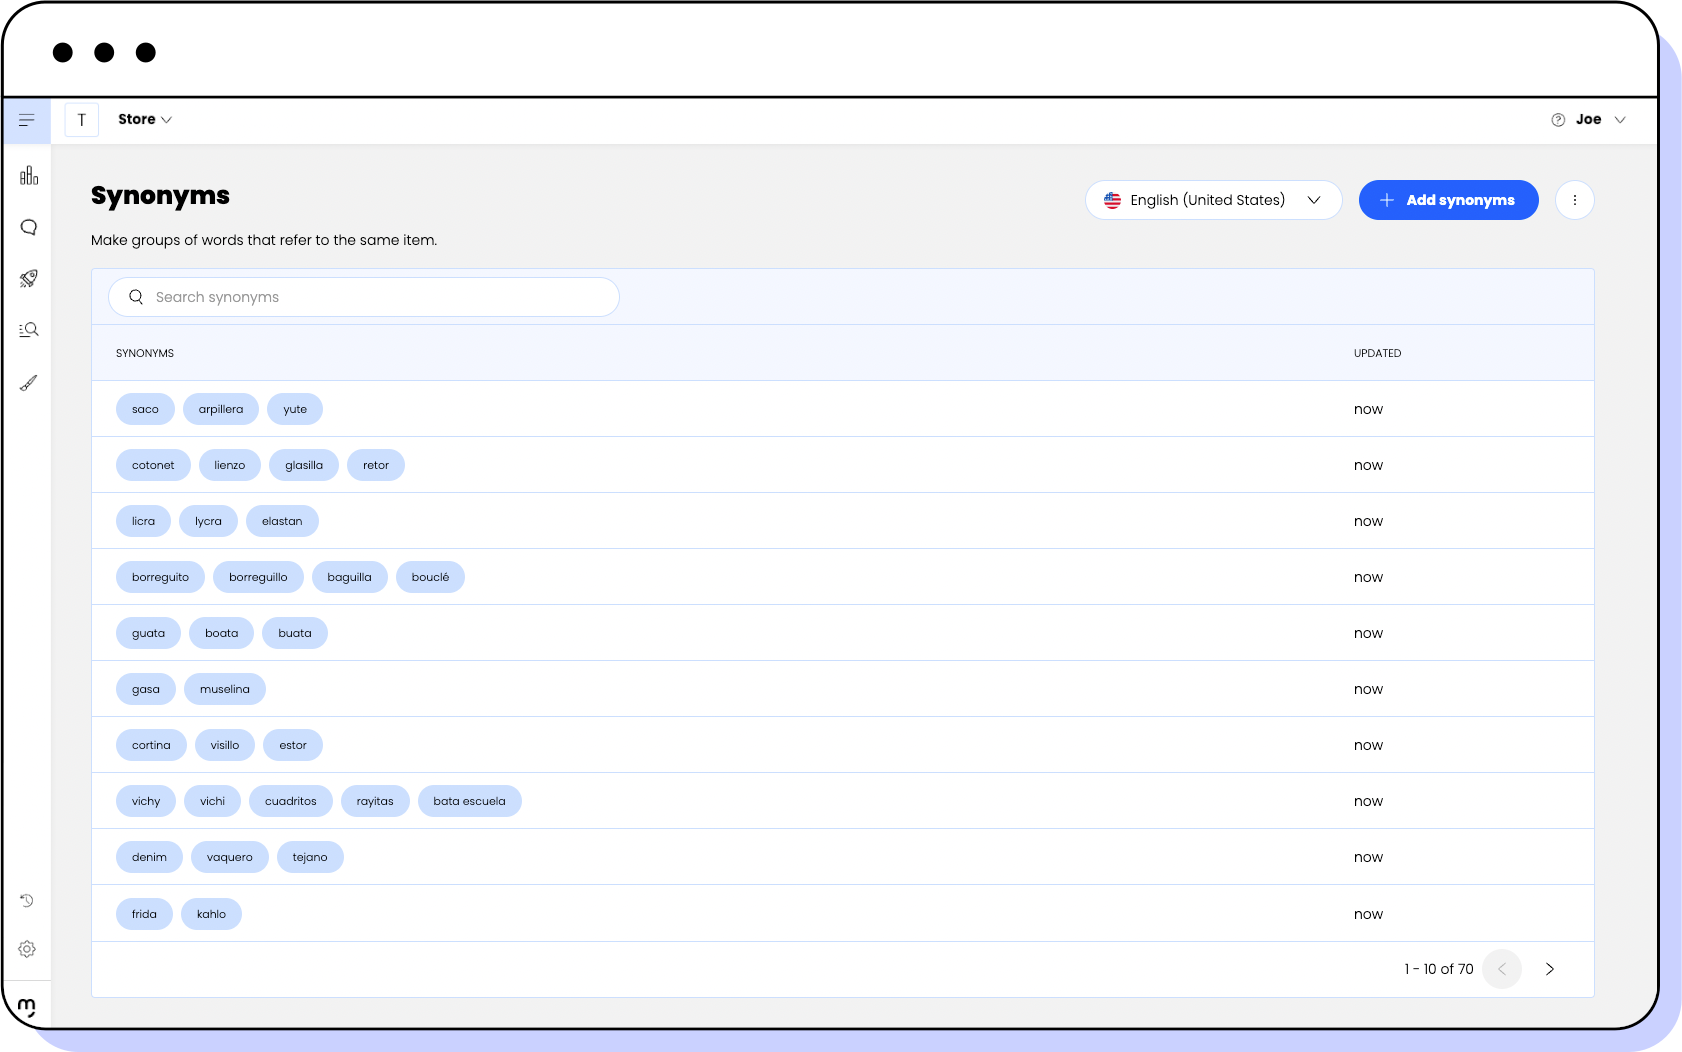Select the lienzo synonym chip
The height and width of the screenshot is (1052, 1682).
[229, 465]
